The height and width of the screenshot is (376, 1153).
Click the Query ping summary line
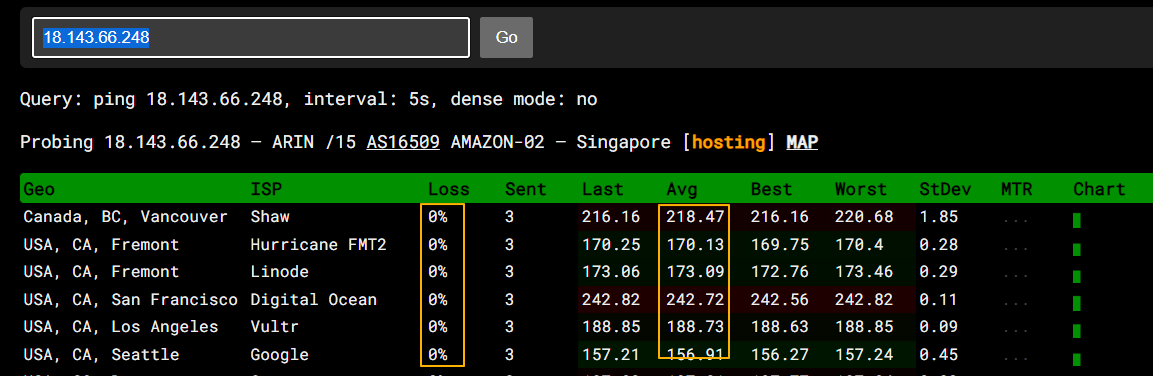(x=308, y=99)
